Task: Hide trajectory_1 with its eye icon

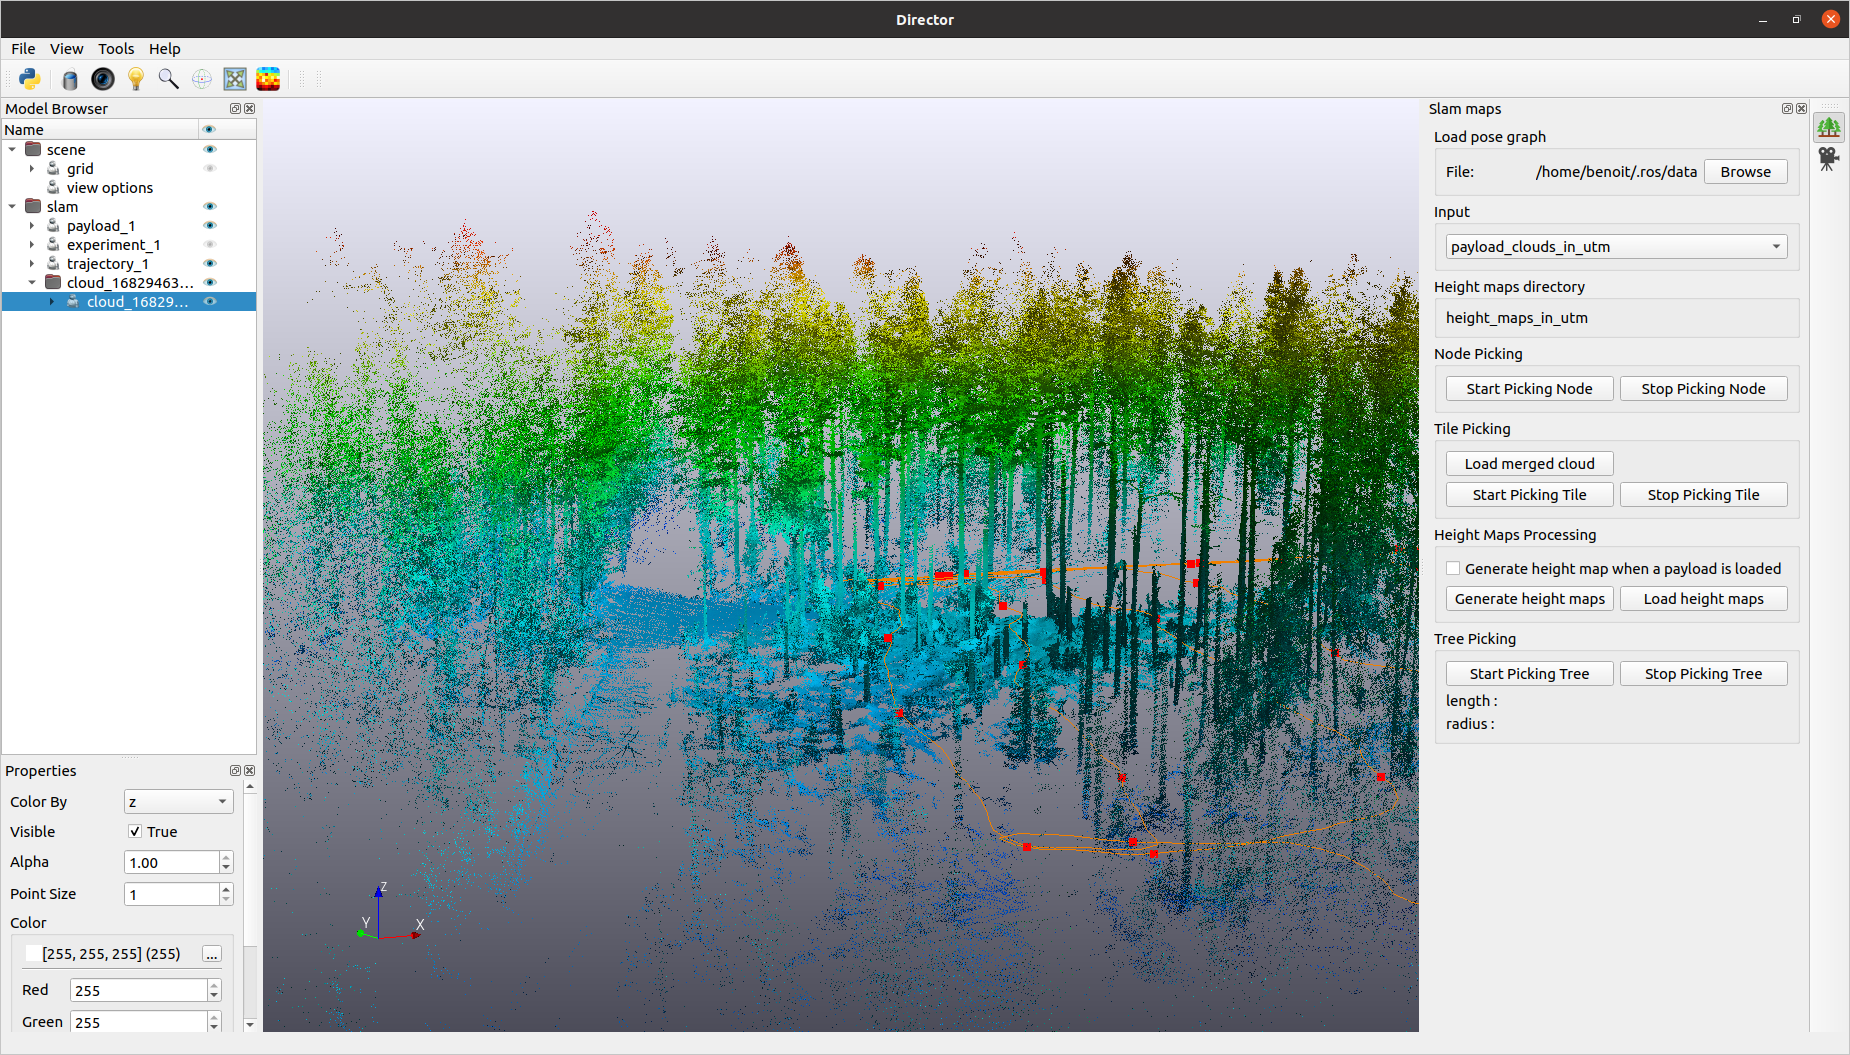Action: pyautogui.click(x=210, y=263)
